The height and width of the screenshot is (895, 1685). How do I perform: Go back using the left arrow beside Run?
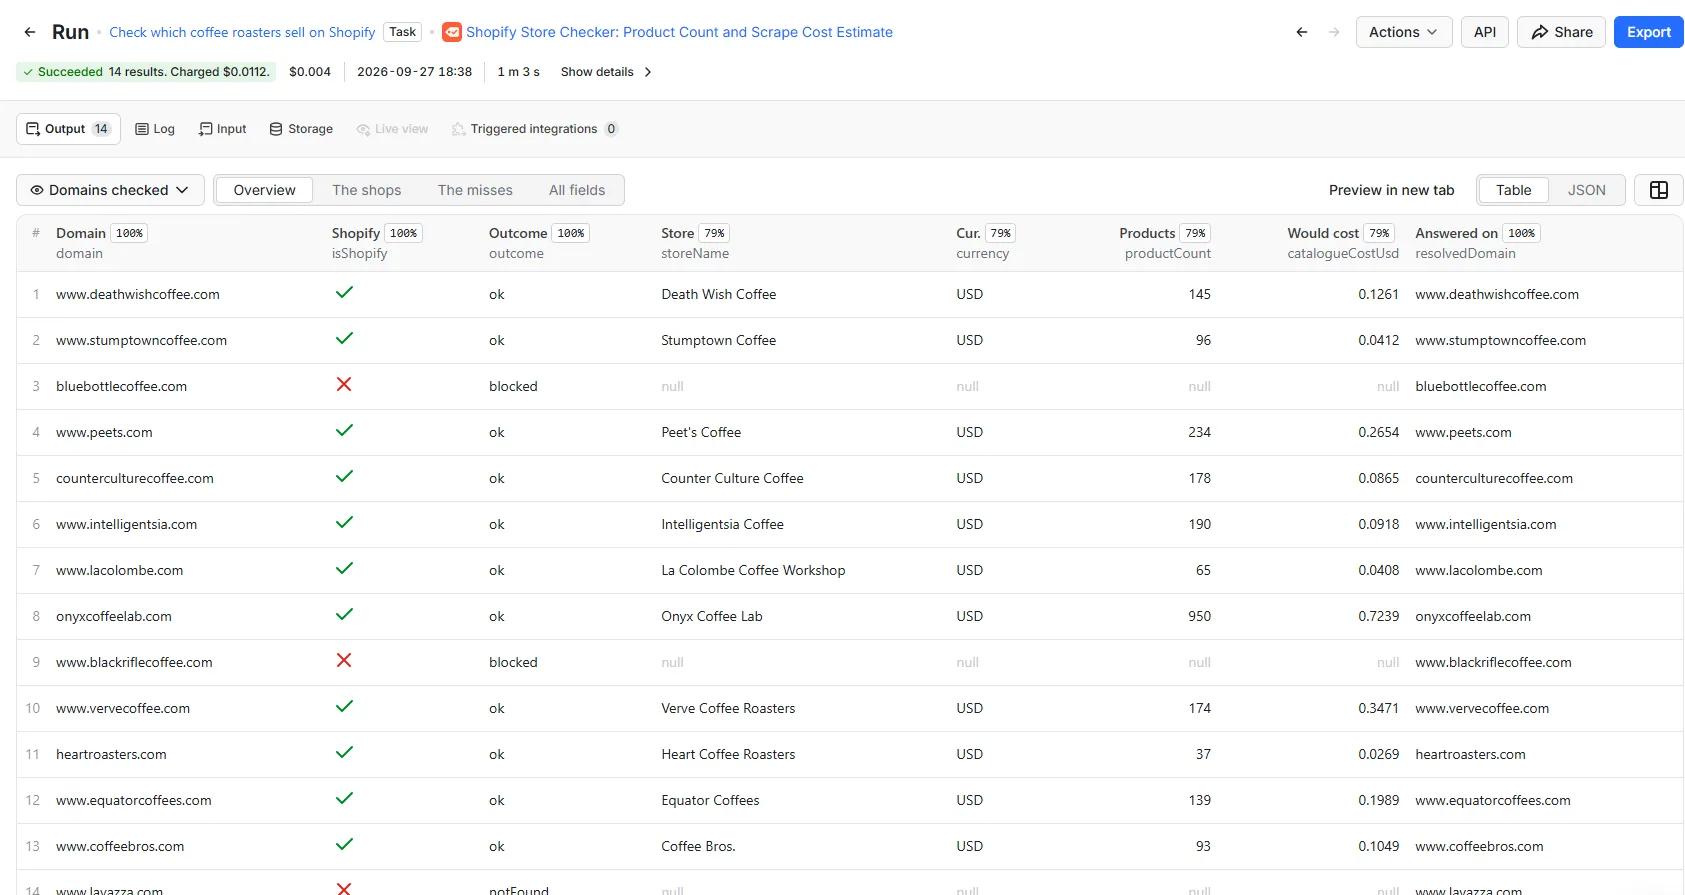tap(30, 32)
